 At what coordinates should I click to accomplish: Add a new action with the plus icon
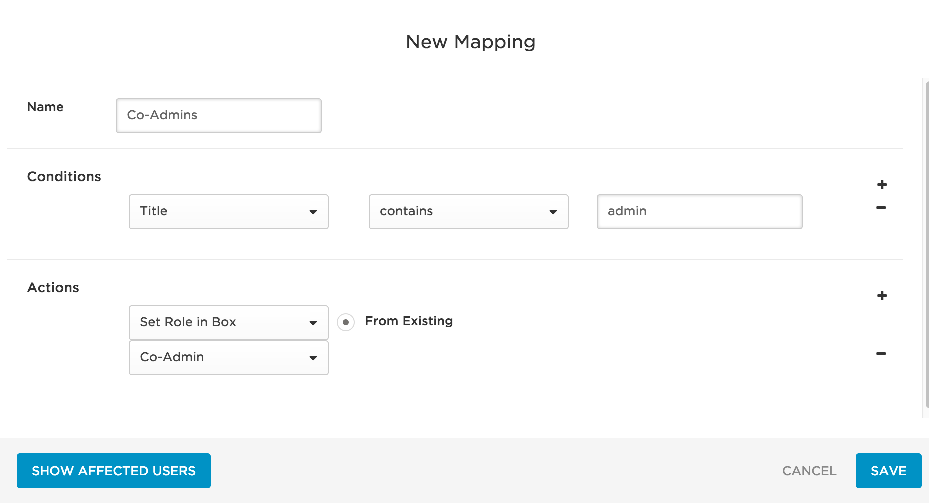(882, 296)
